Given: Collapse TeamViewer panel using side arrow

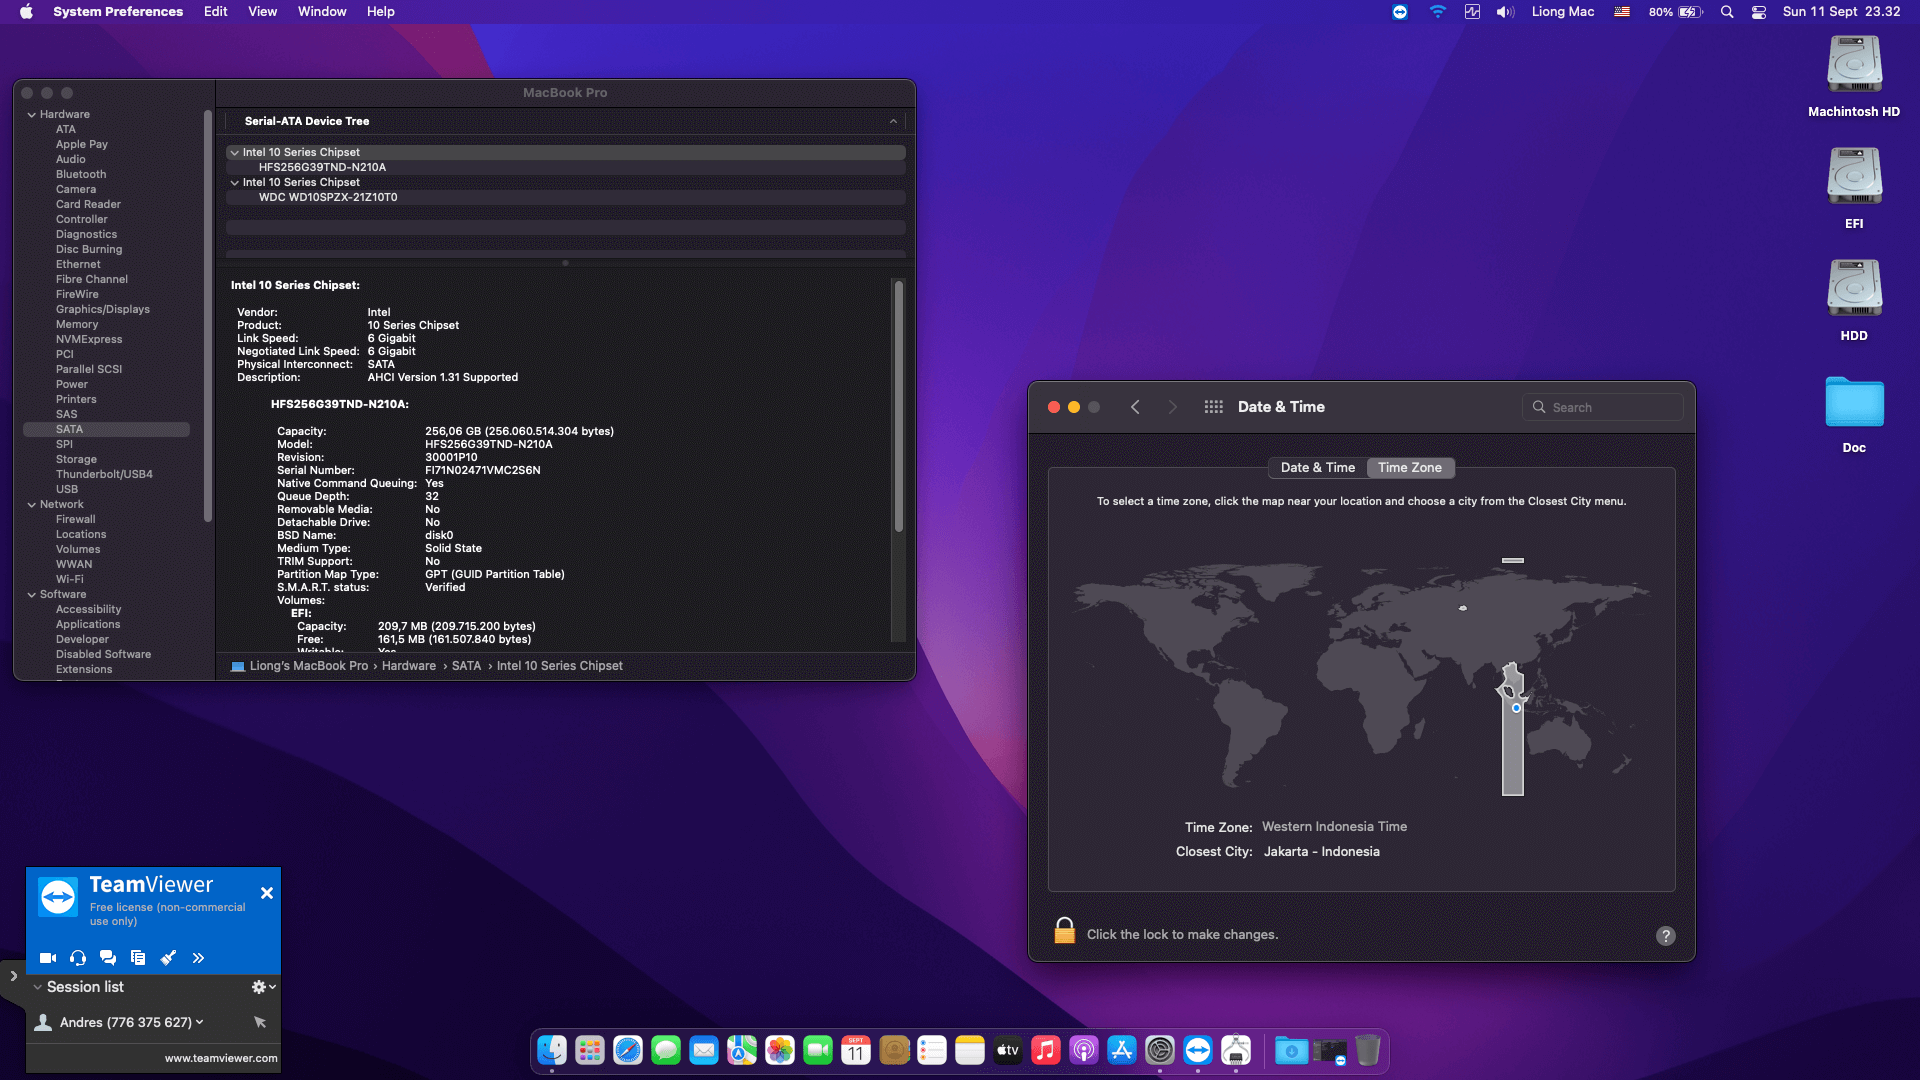Looking at the screenshot, I should [x=13, y=976].
